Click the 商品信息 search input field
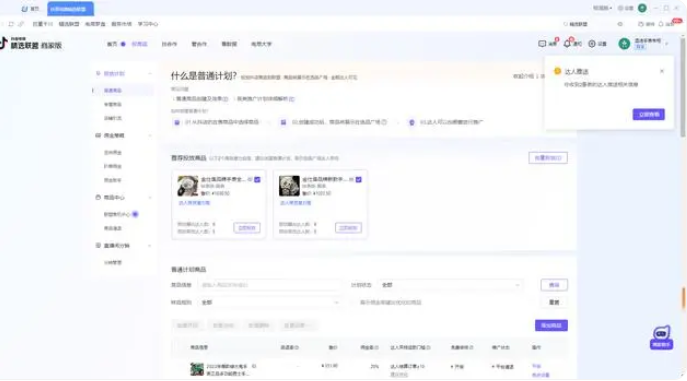This screenshot has width=687, height=381. (269, 285)
